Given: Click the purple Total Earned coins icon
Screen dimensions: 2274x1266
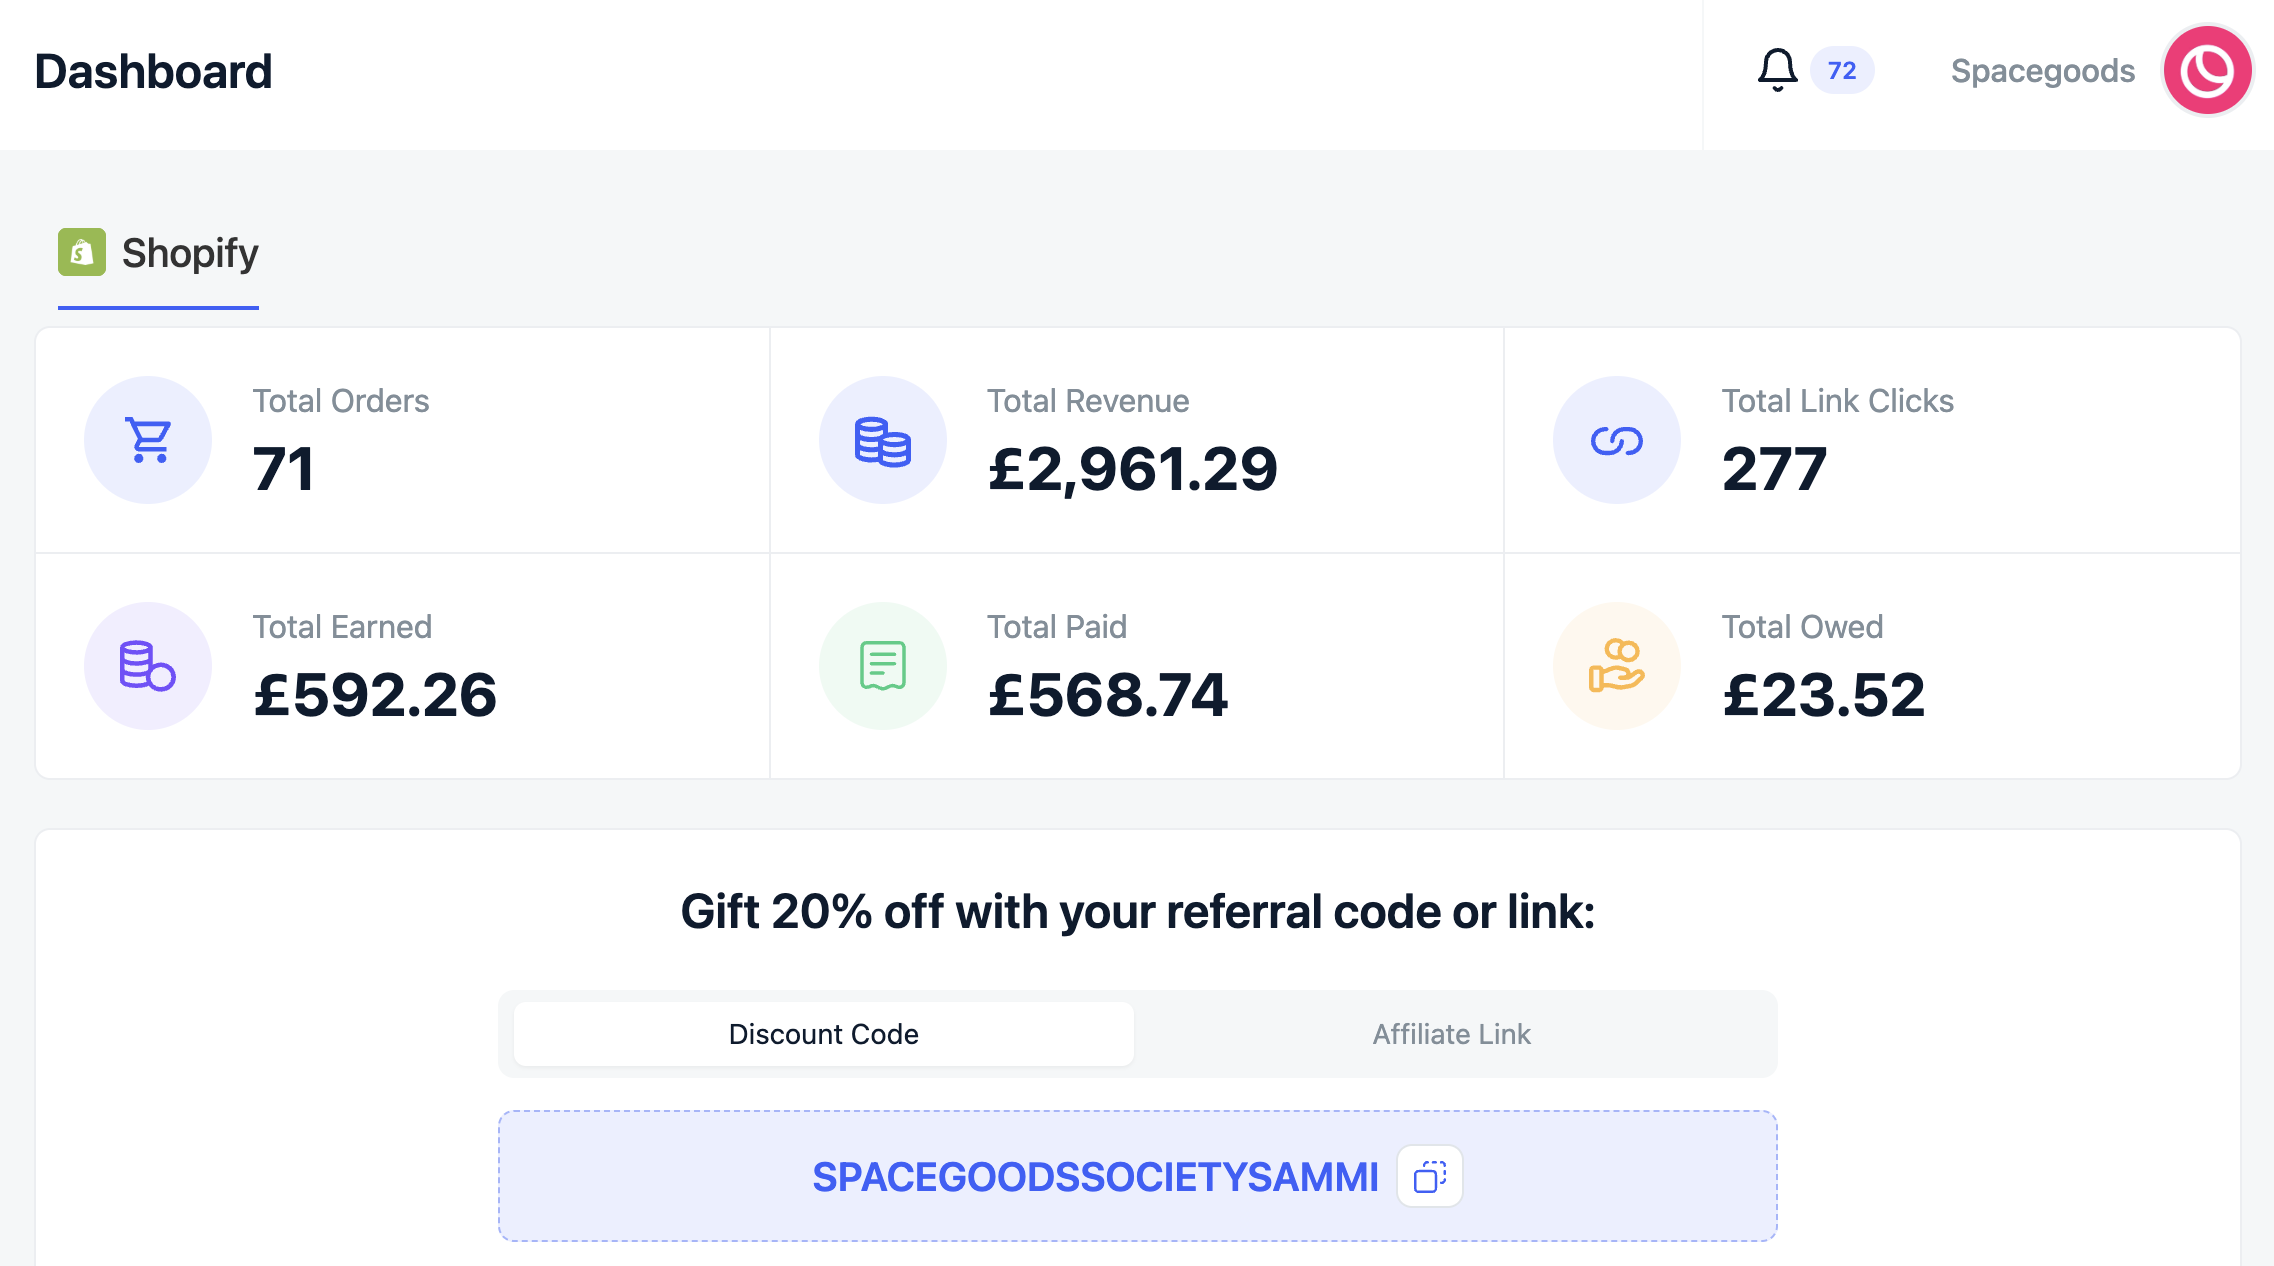Looking at the screenshot, I should [x=148, y=666].
